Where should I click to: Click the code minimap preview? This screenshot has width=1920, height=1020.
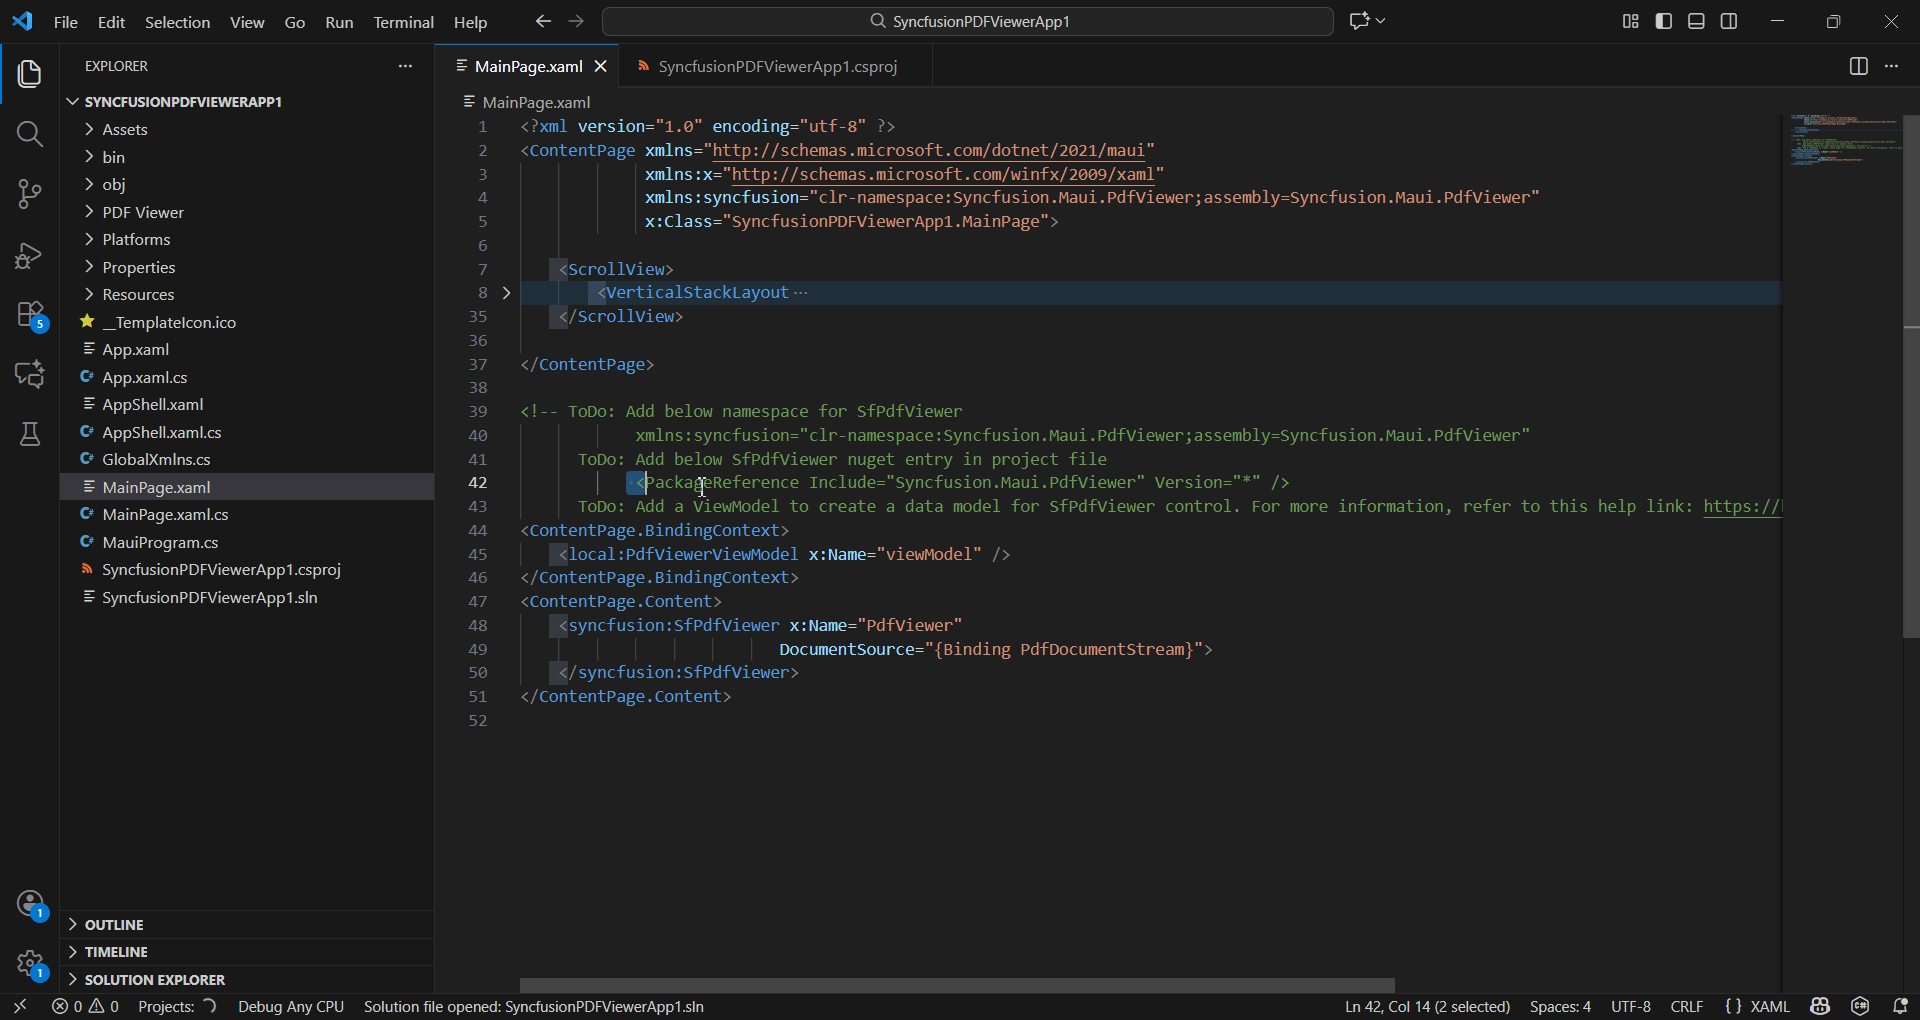tap(1844, 140)
